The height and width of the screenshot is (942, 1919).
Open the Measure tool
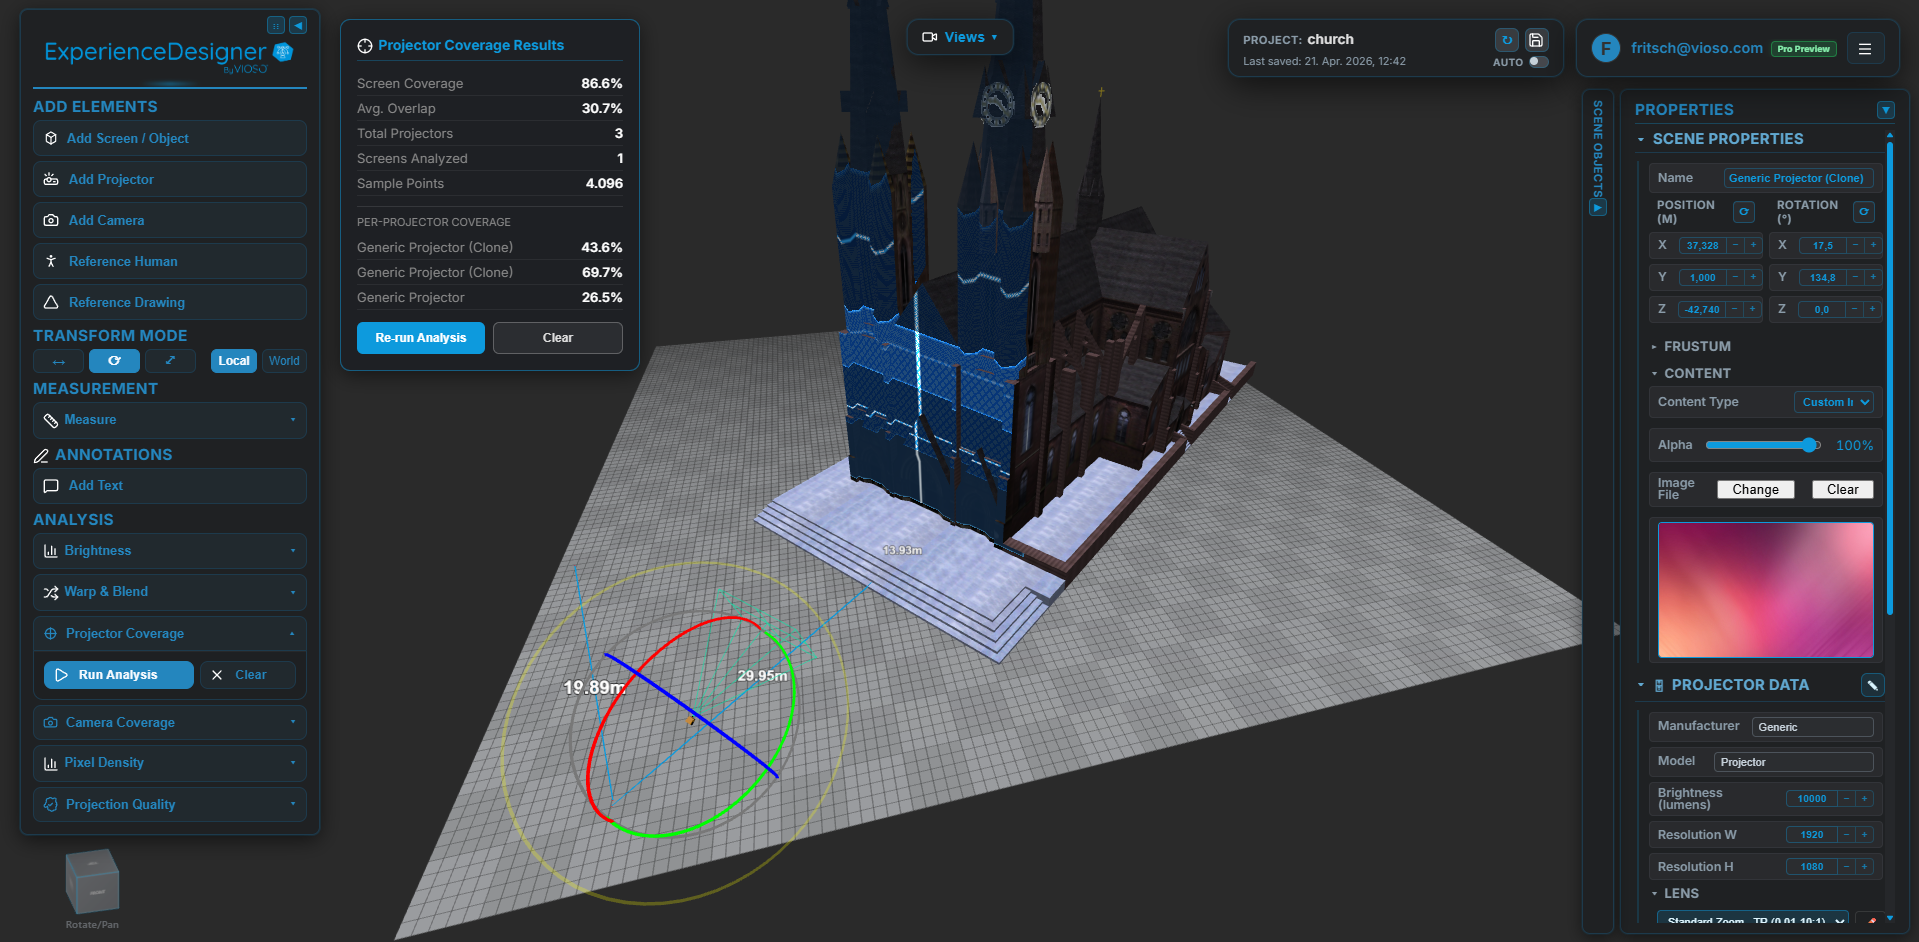click(91, 420)
